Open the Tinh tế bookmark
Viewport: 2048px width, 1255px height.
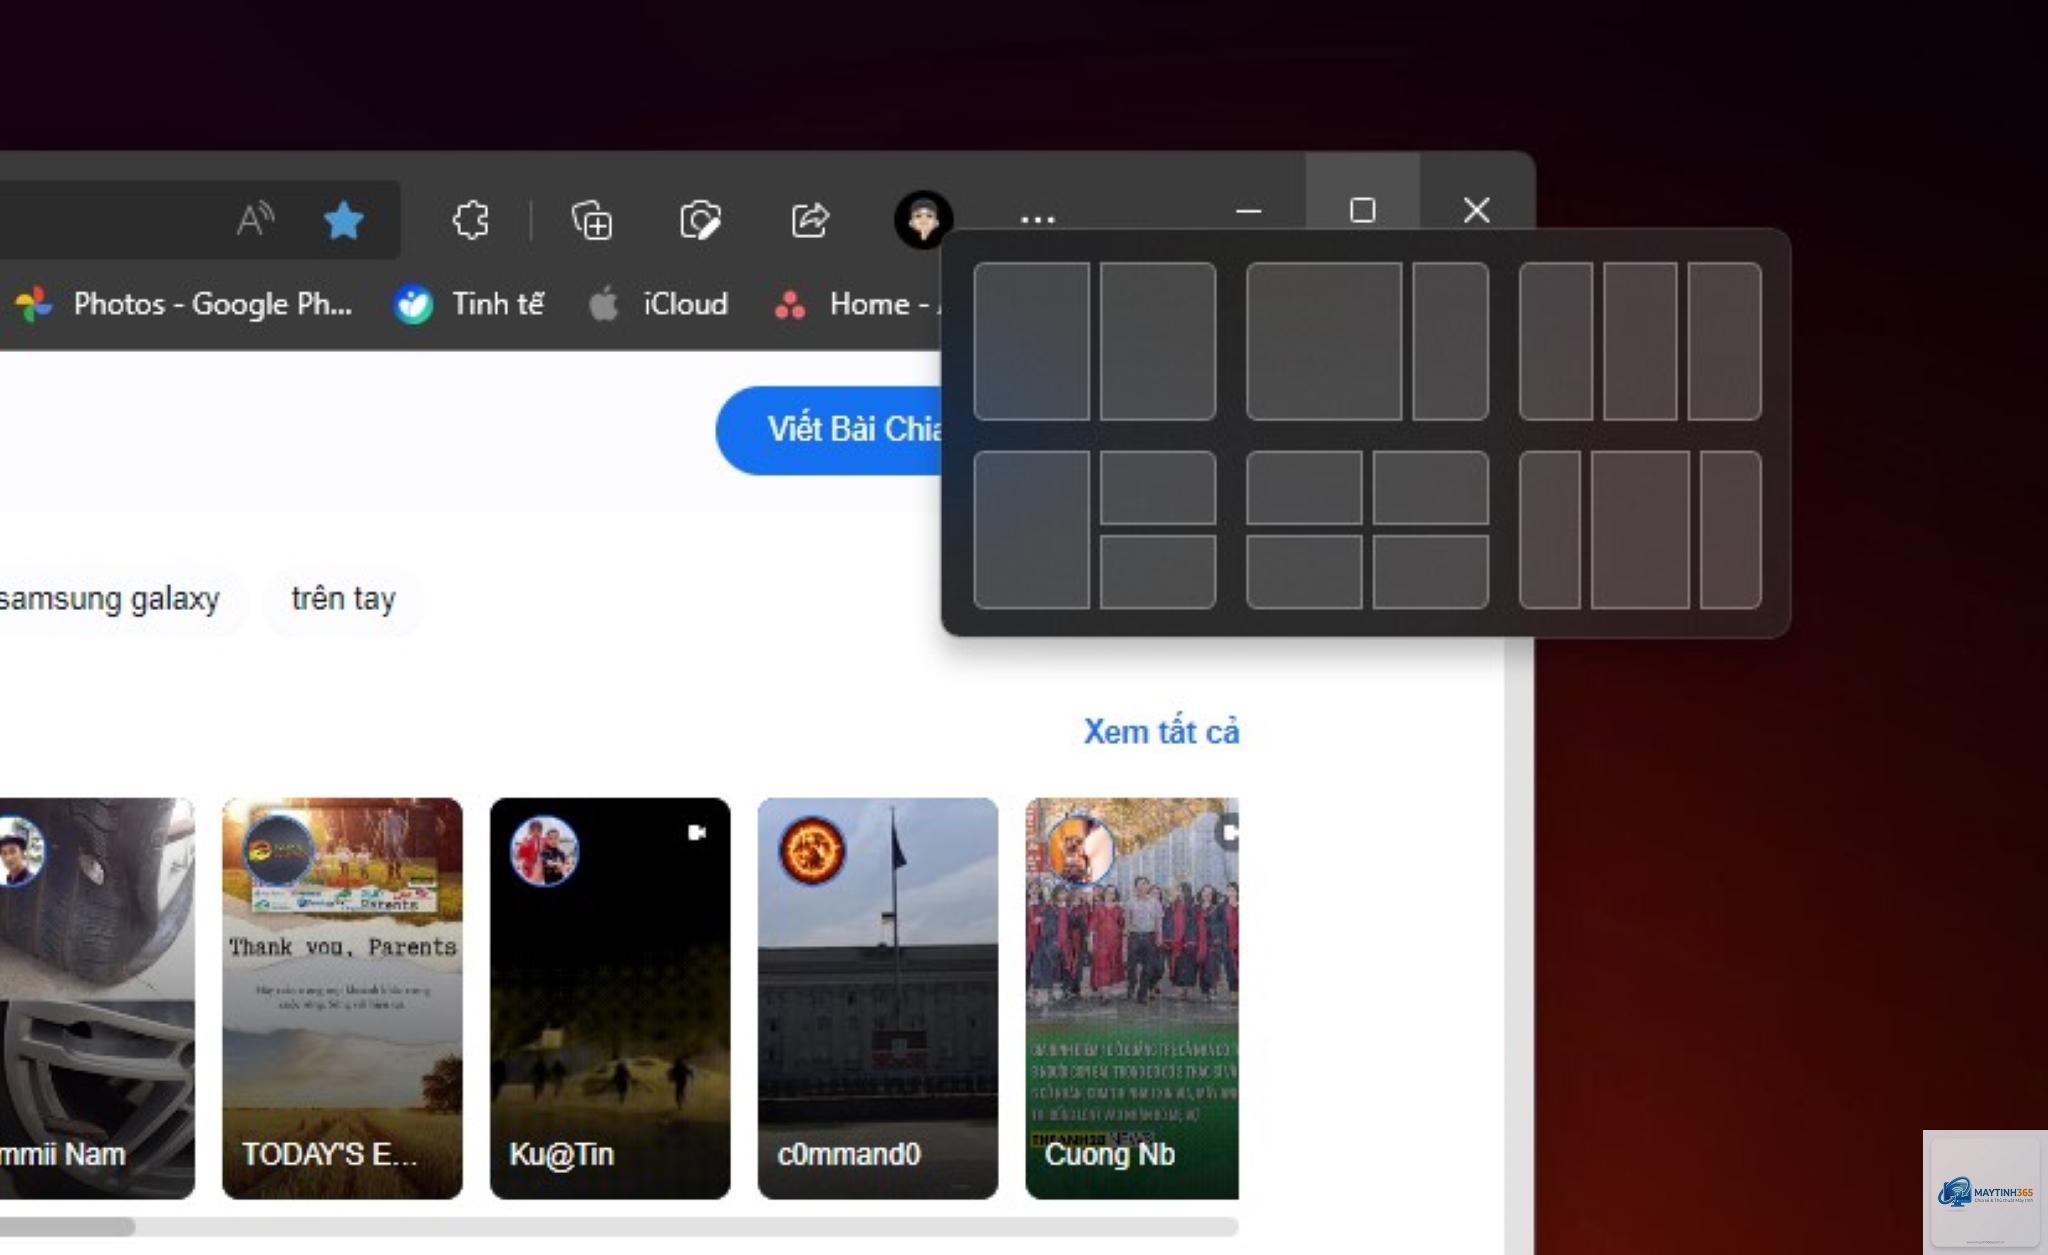pyautogui.click(x=469, y=303)
